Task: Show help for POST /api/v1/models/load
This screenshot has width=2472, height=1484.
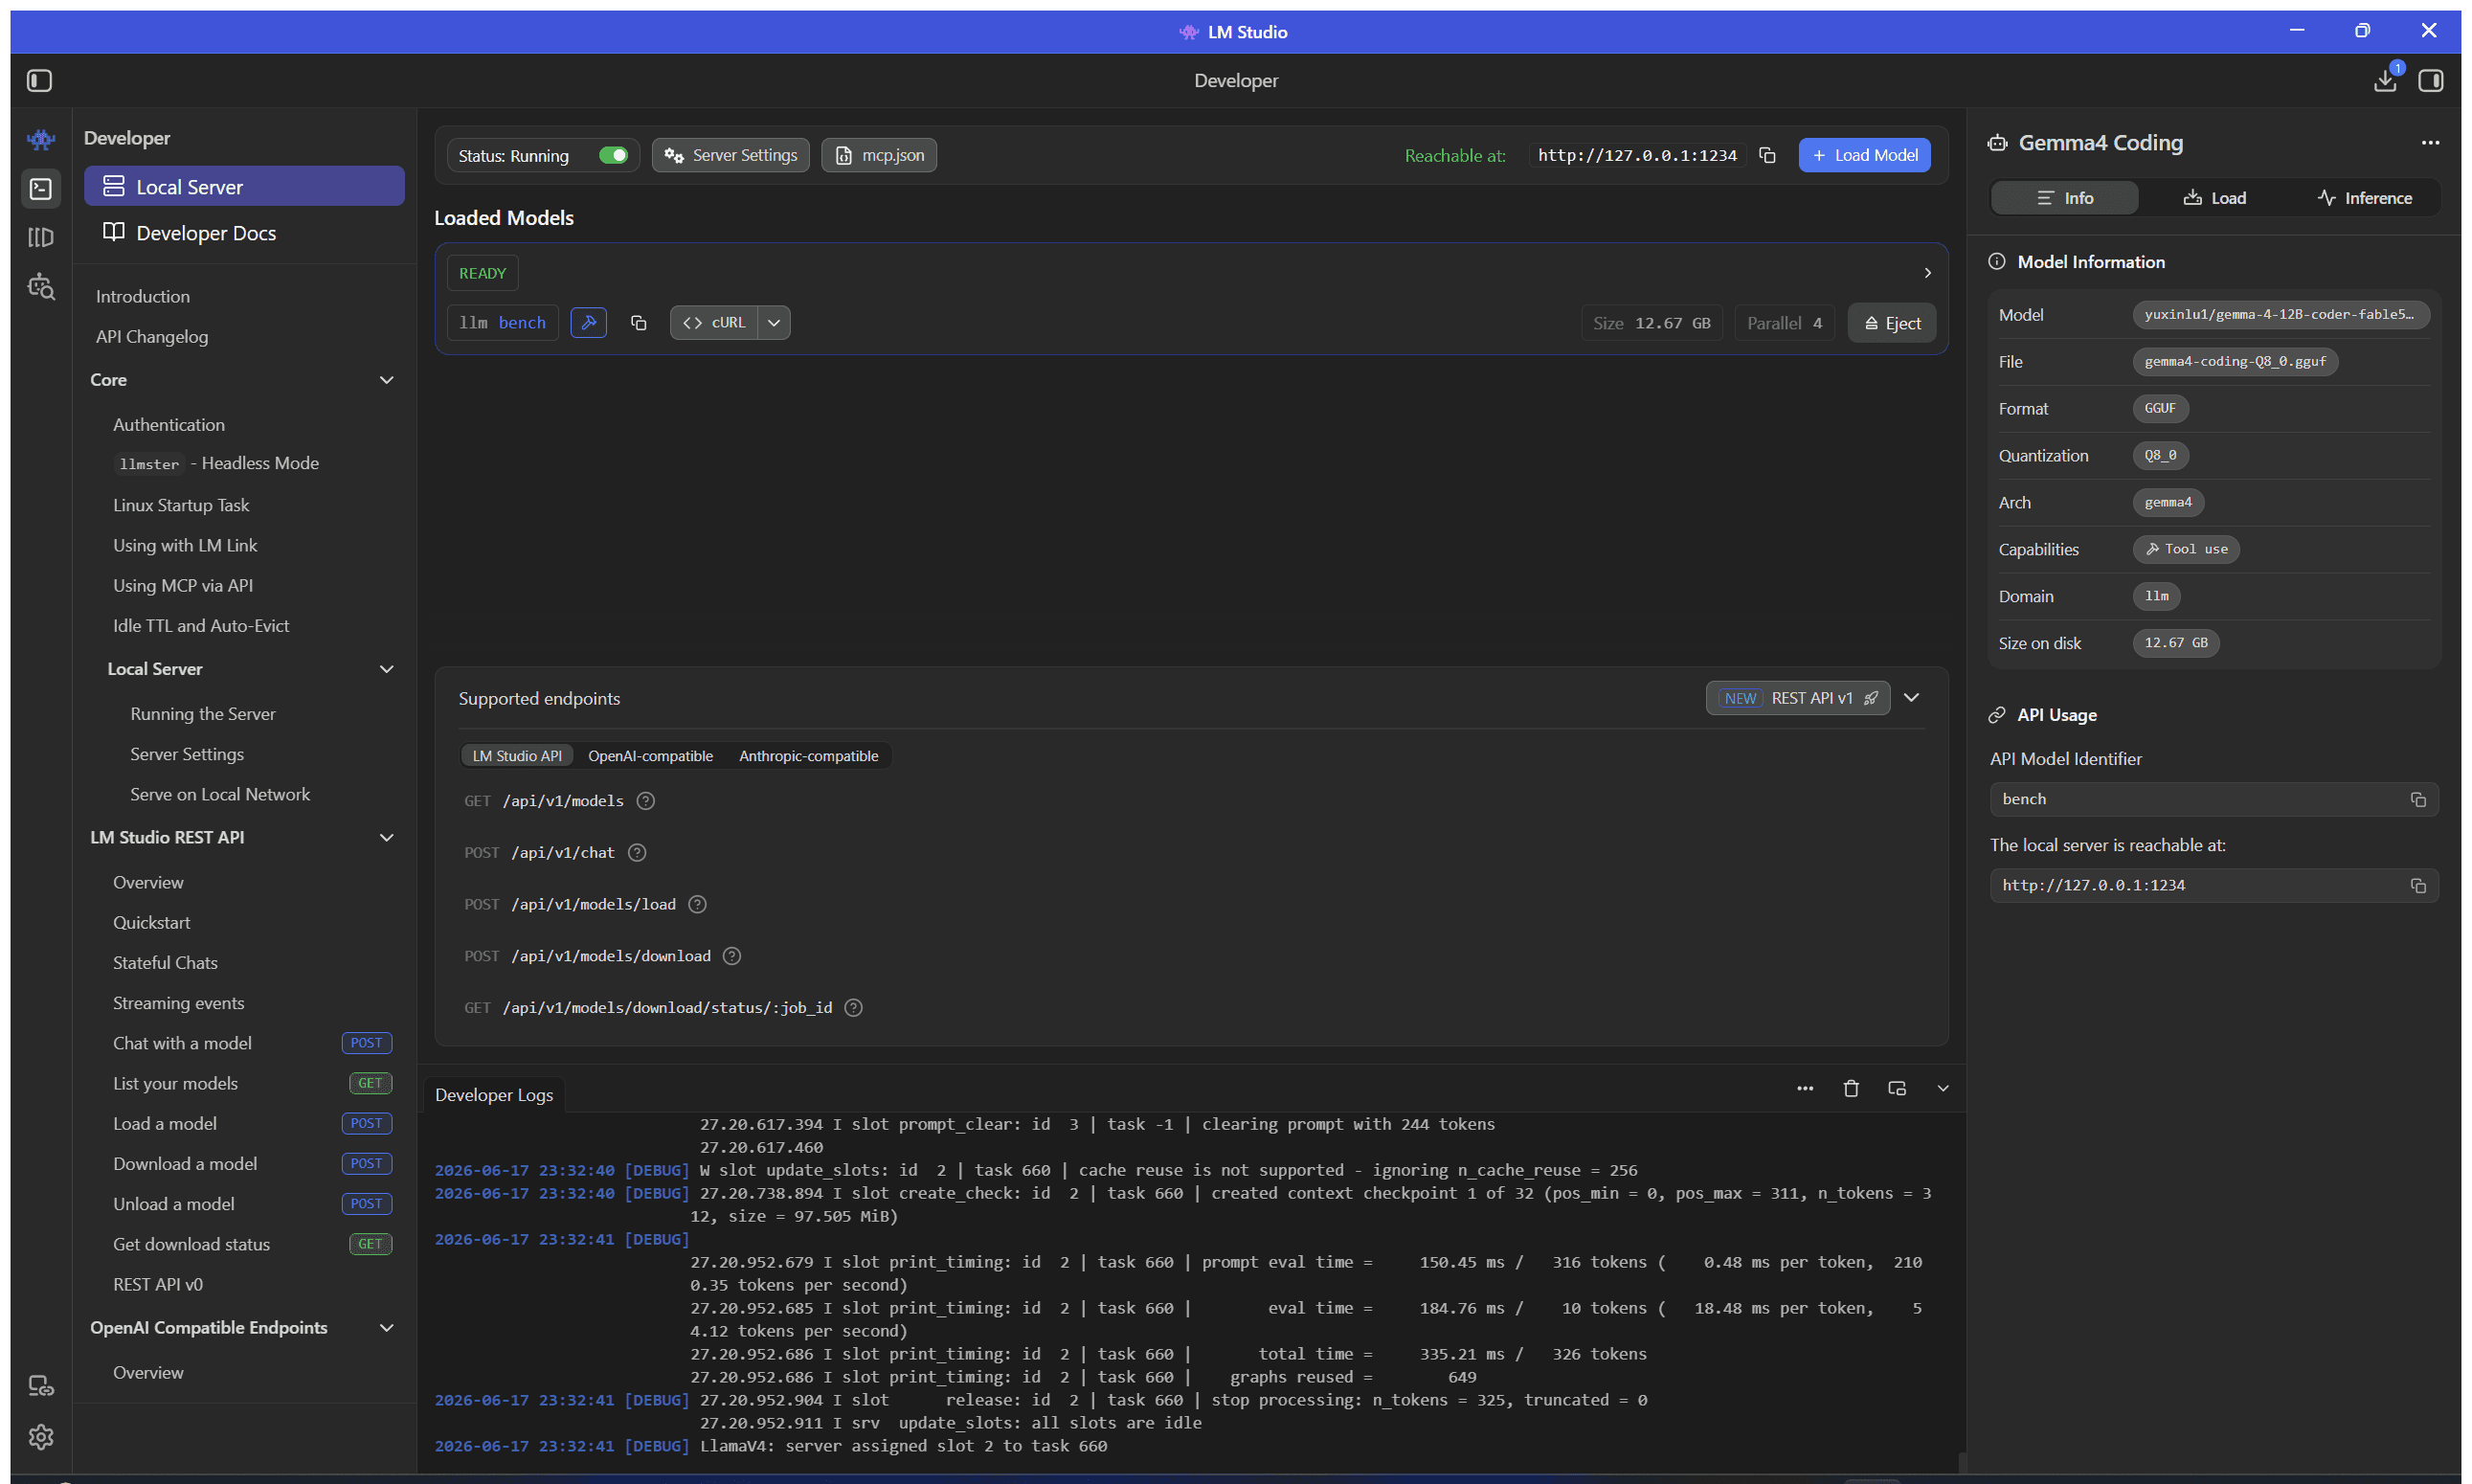Action: [698, 904]
